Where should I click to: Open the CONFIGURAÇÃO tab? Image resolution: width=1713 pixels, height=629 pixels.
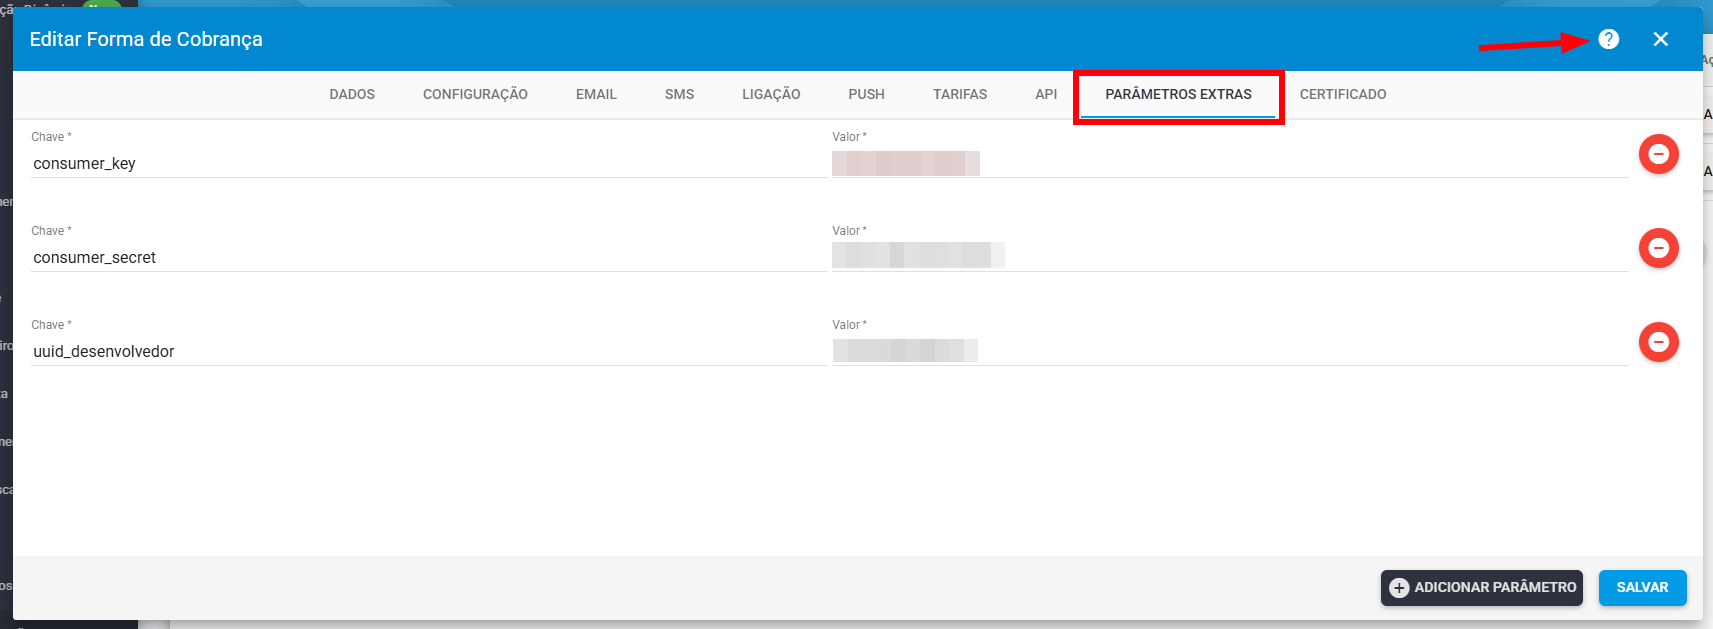pyautogui.click(x=475, y=94)
